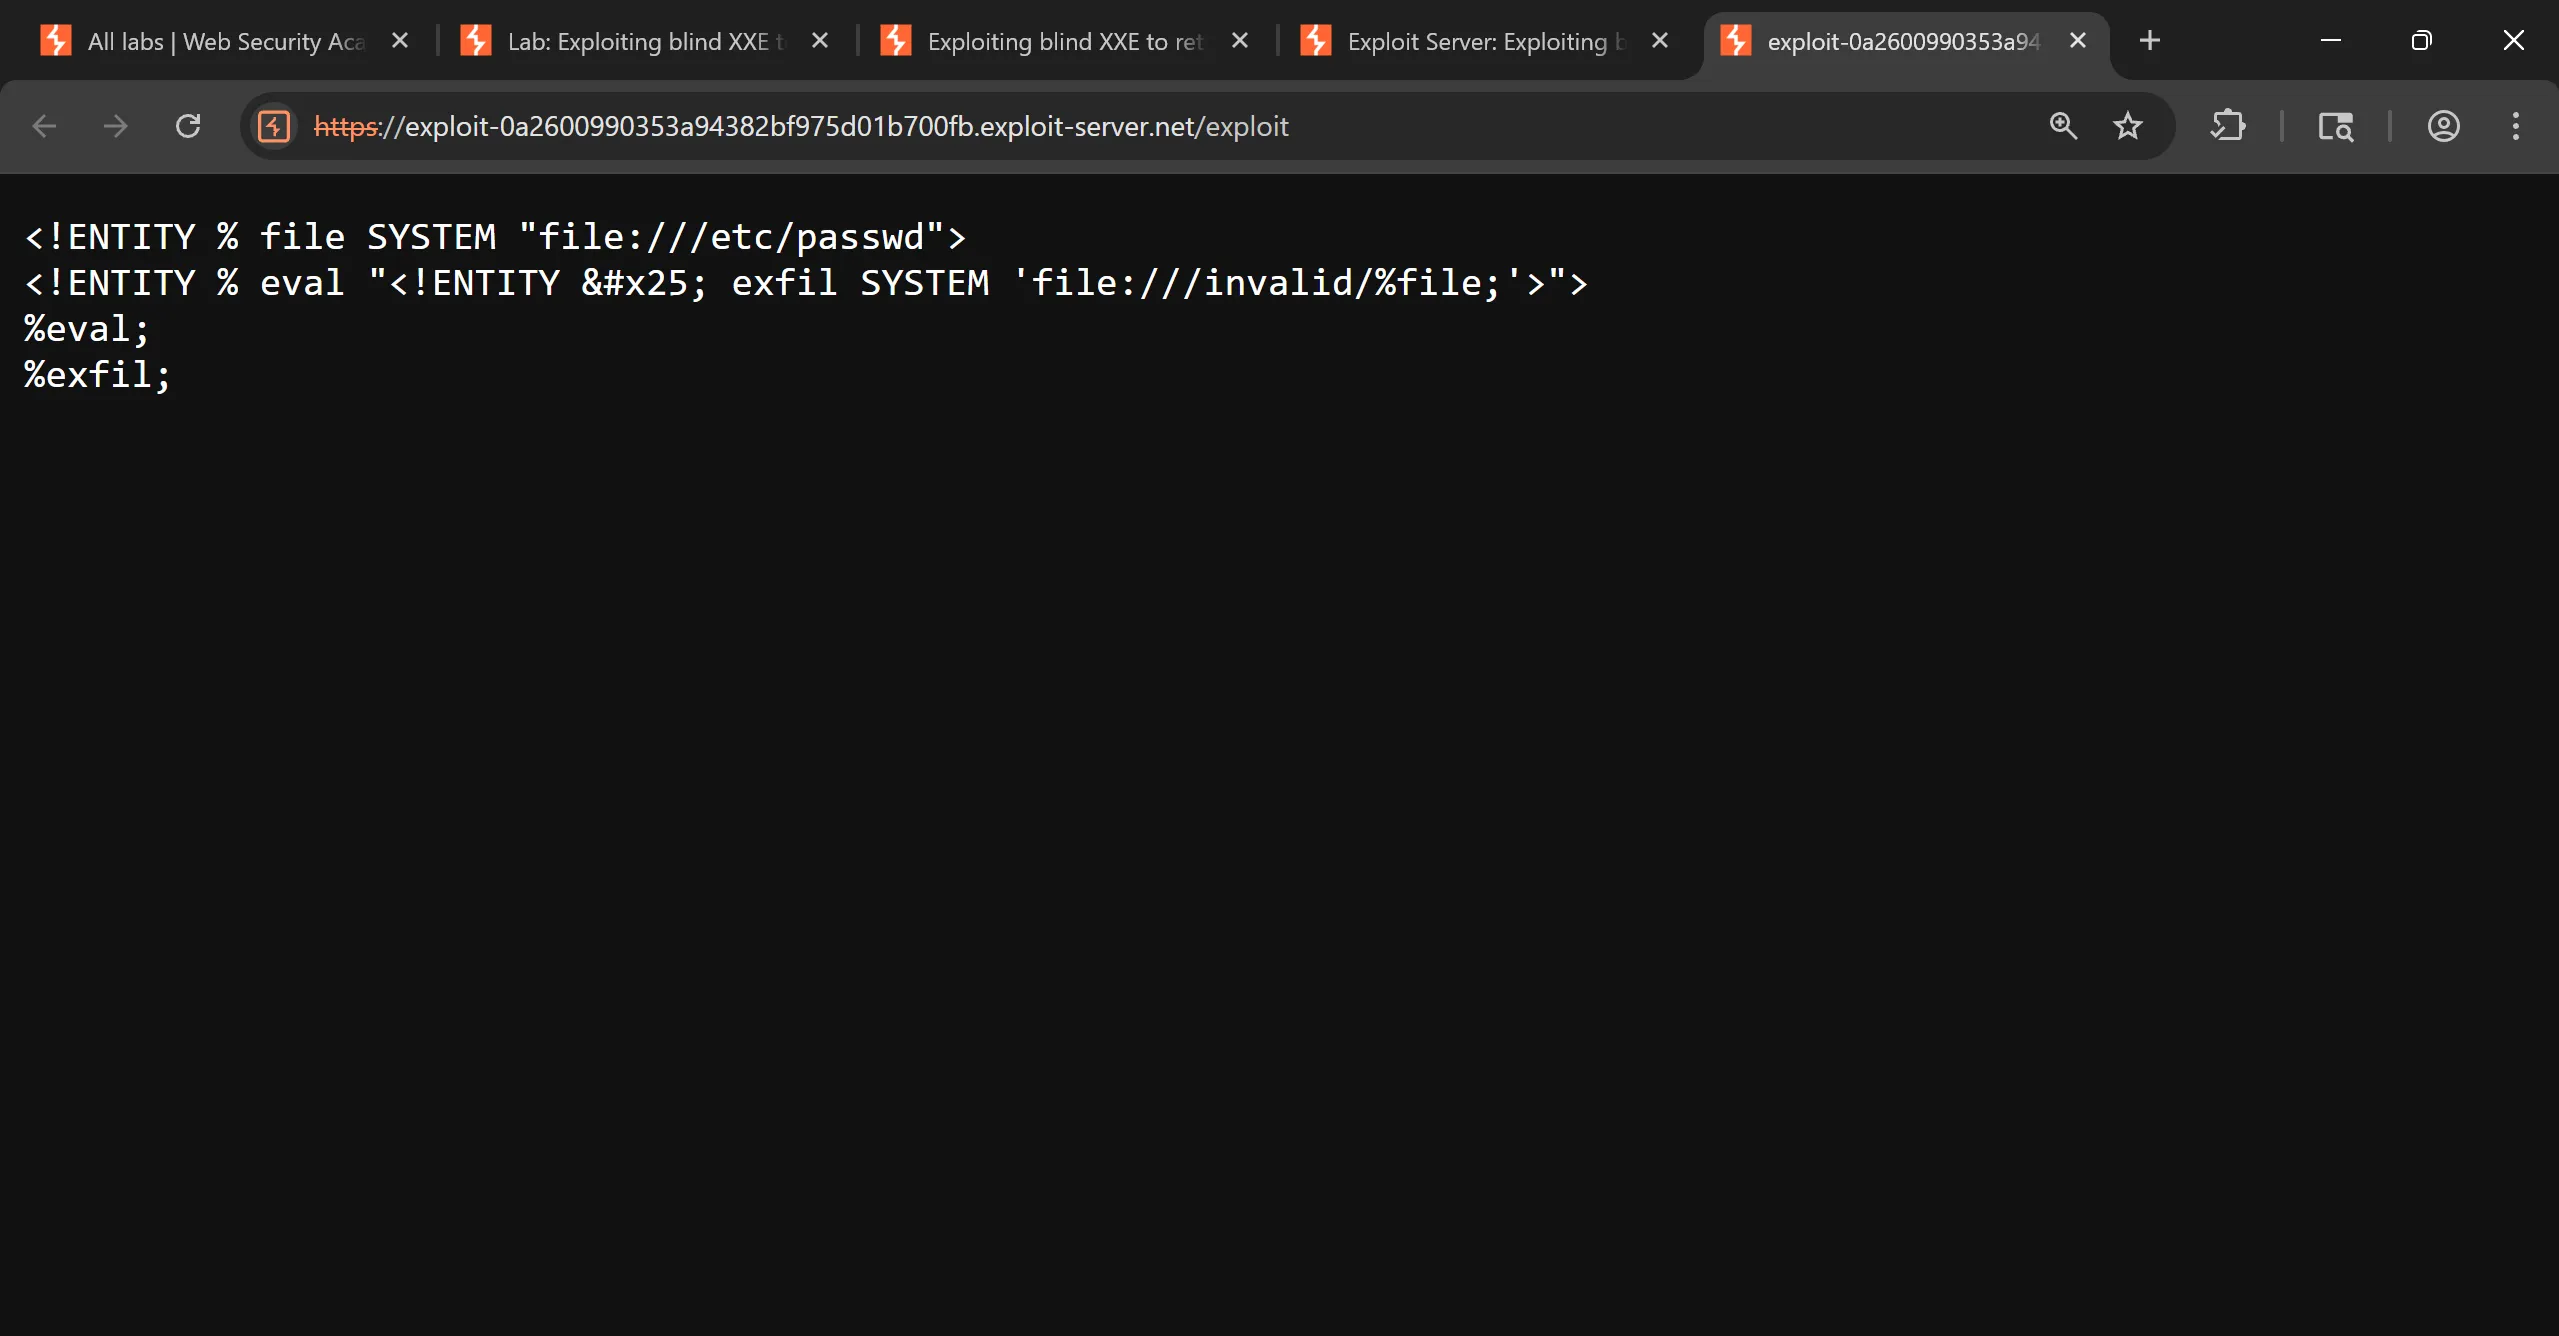Click the %exfil; line in page text

(x=98, y=375)
